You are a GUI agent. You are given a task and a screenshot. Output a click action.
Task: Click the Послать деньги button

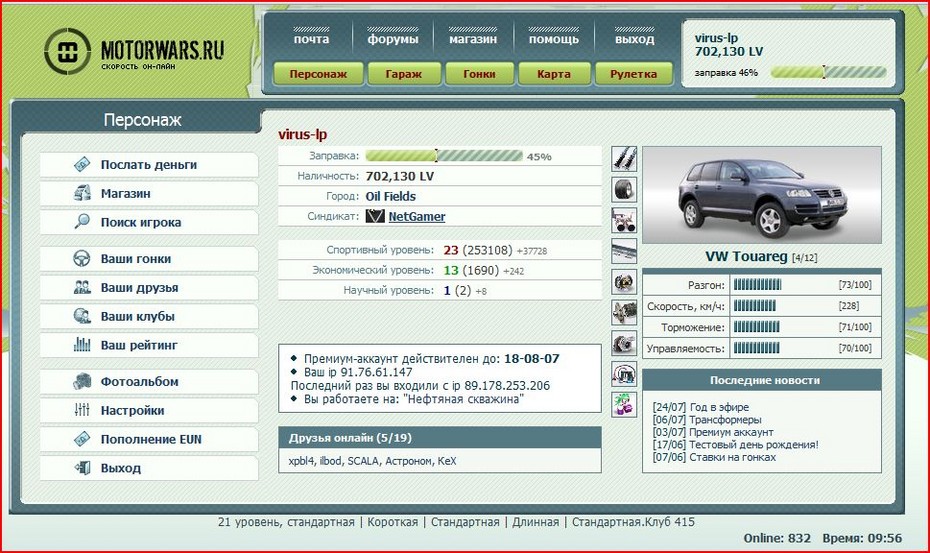coord(148,165)
